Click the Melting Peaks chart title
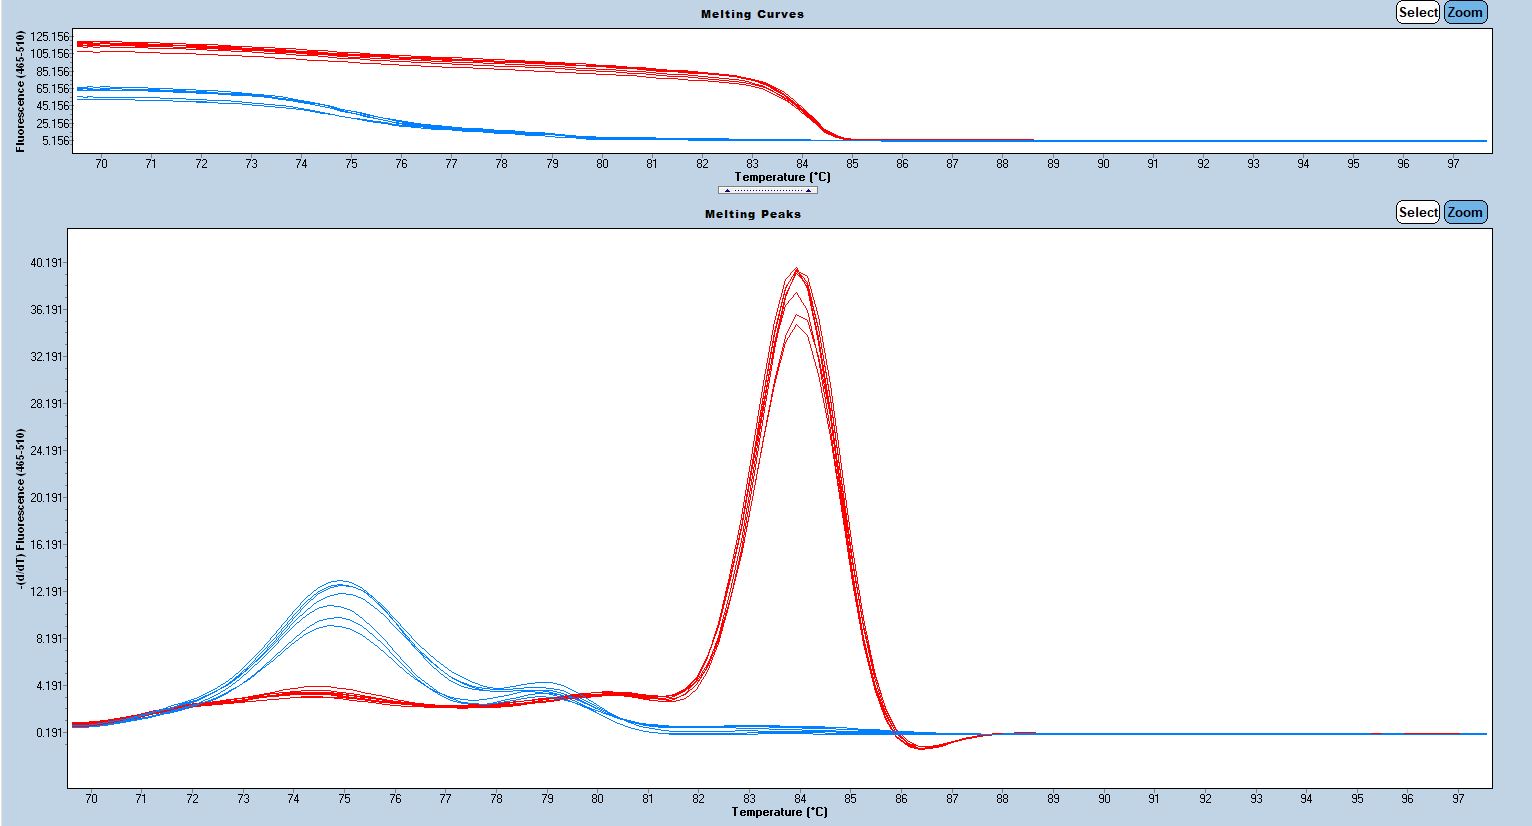The width and height of the screenshot is (1532, 826). click(x=752, y=214)
